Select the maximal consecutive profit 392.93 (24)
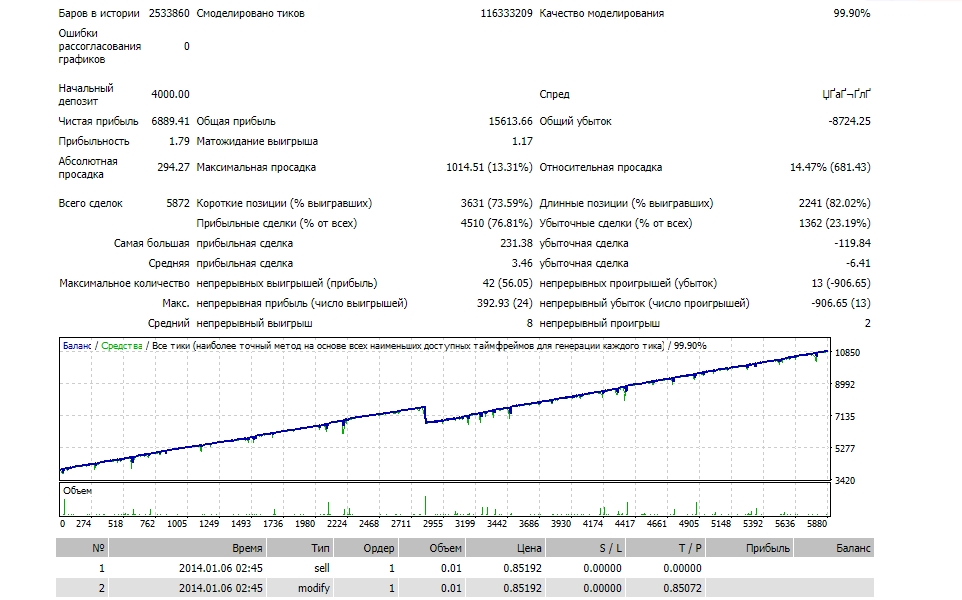Screen dimensions: 962x600 [504, 303]
